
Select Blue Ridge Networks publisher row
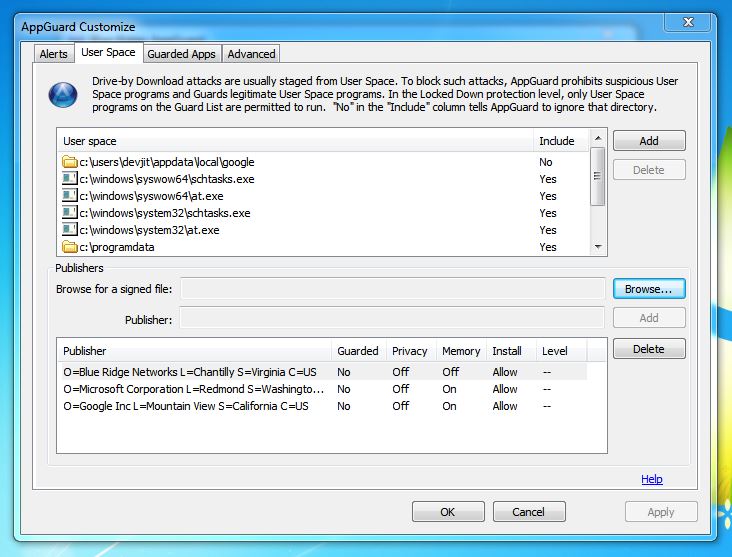322,372
